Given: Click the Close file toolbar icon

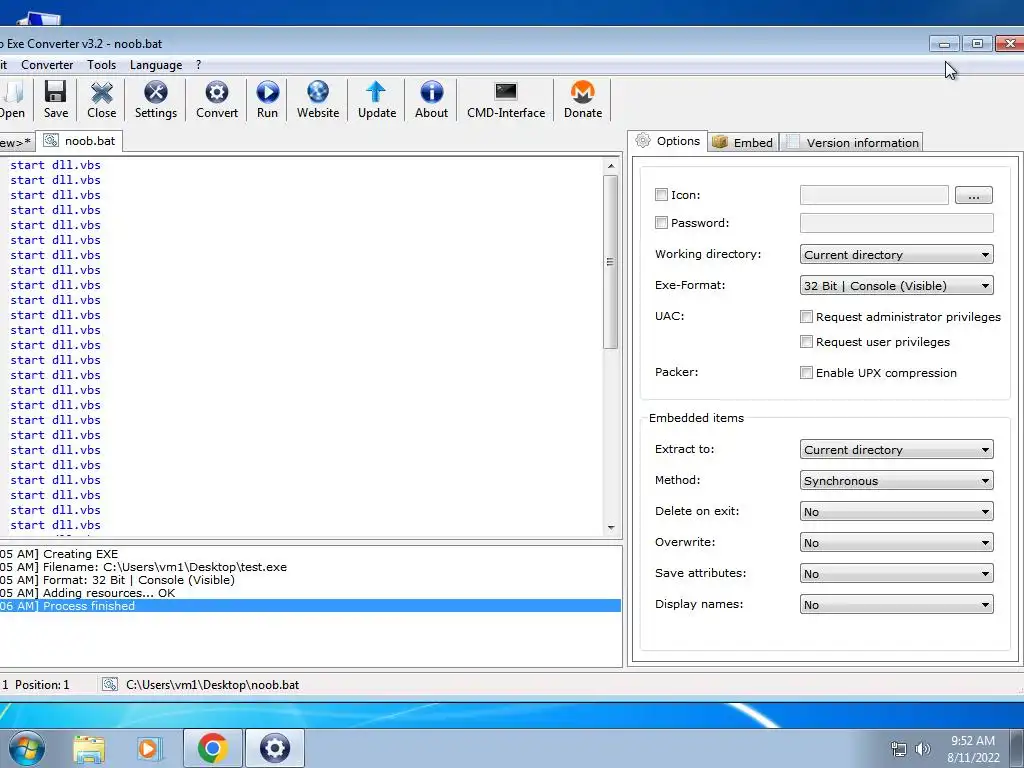Looking at the screenshot, I should [102, 100].
